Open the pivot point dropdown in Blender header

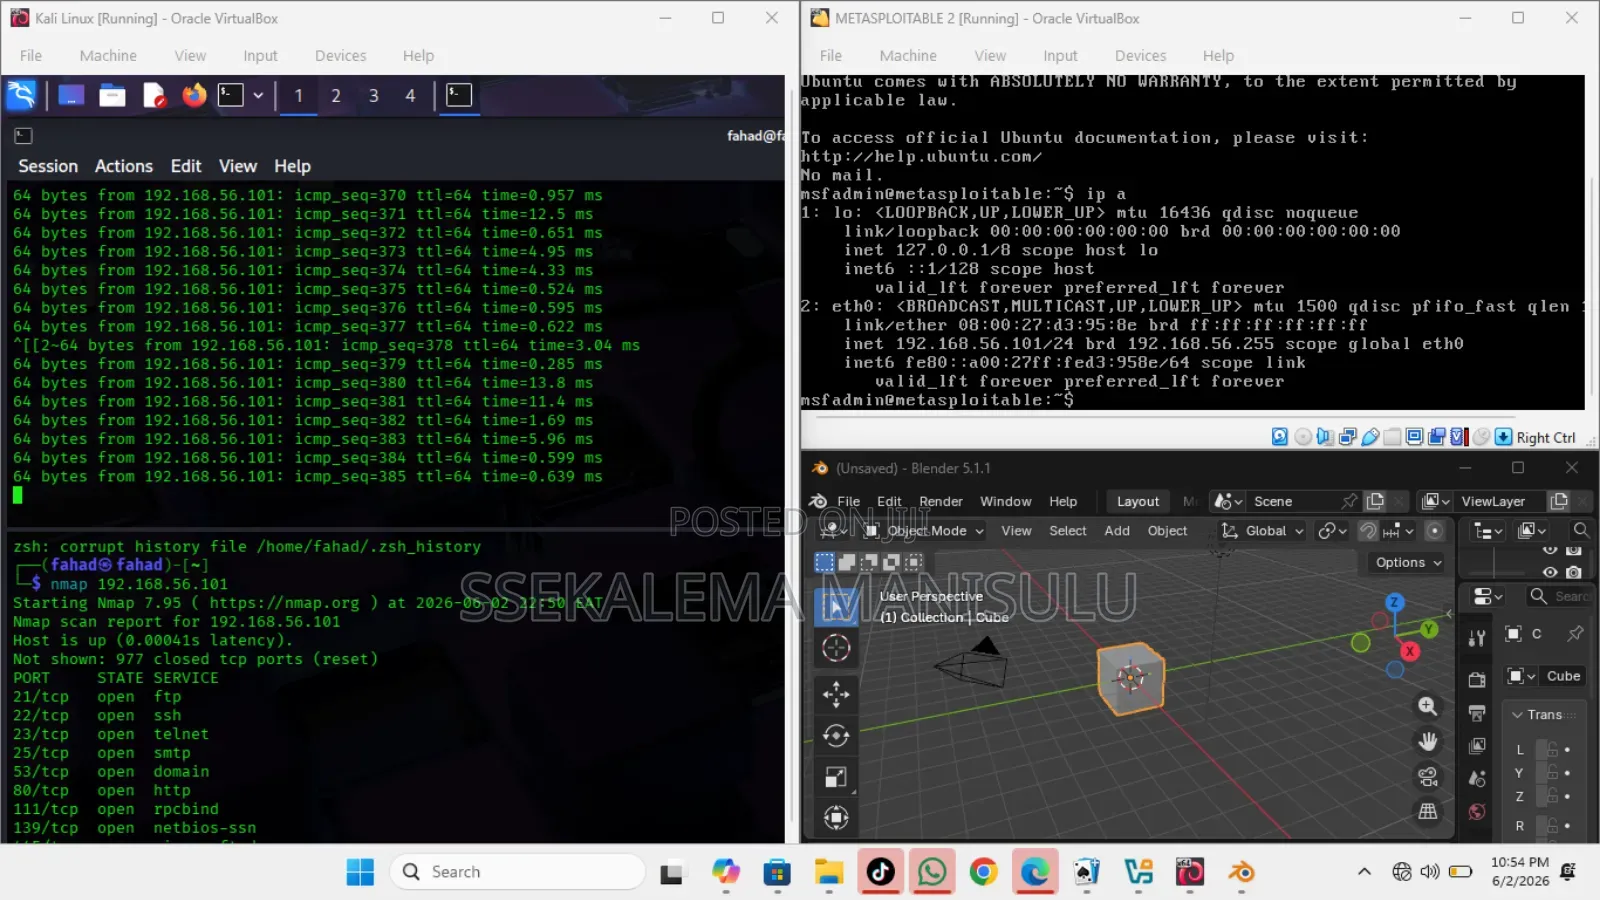tap(1332, 531)
